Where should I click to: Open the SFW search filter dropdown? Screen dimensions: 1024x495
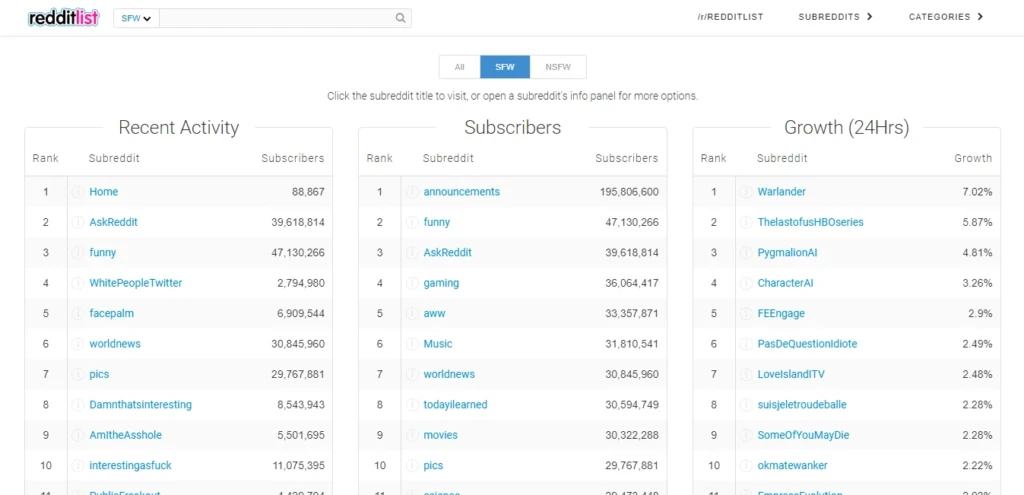point(136,18)
